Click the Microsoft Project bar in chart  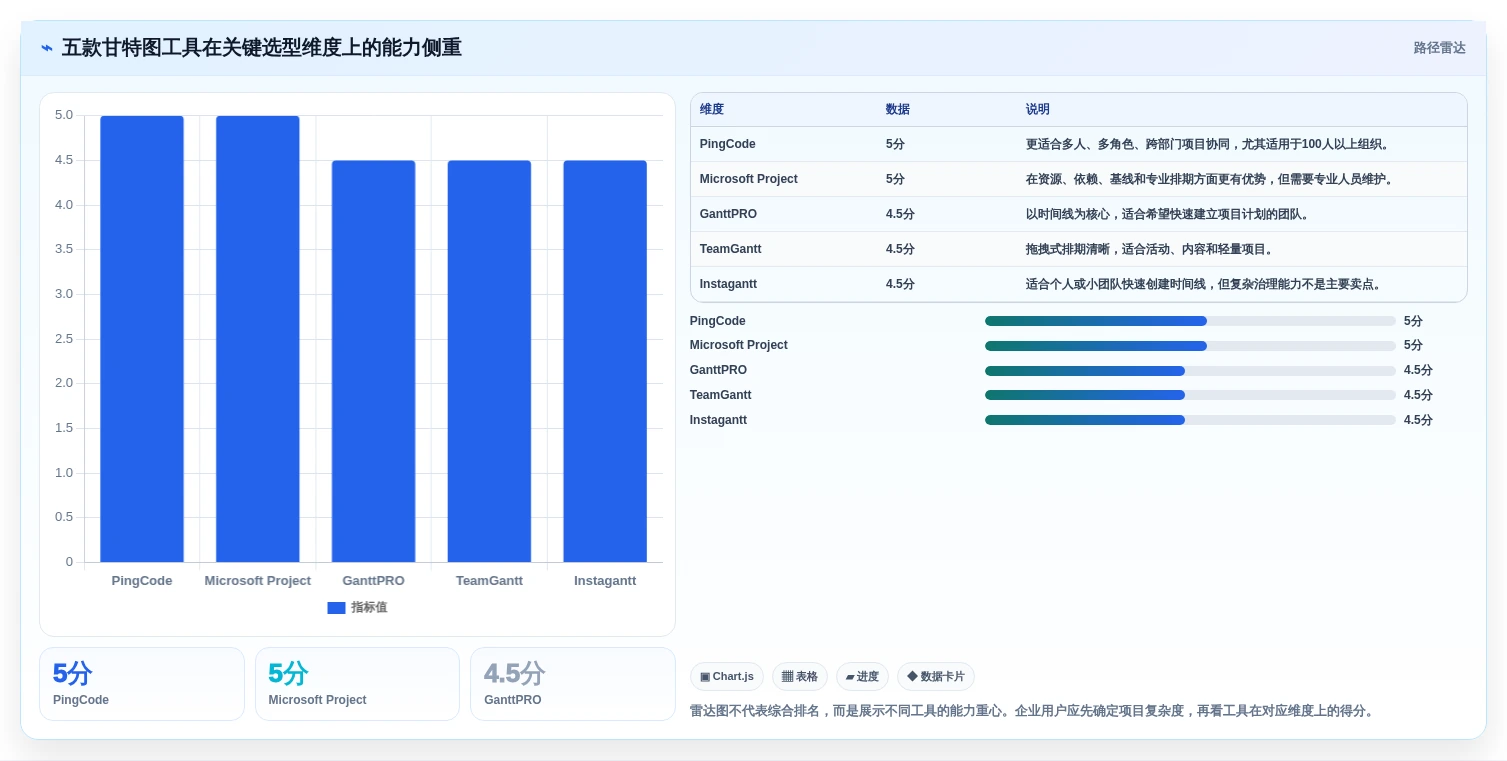pos(258,339)
